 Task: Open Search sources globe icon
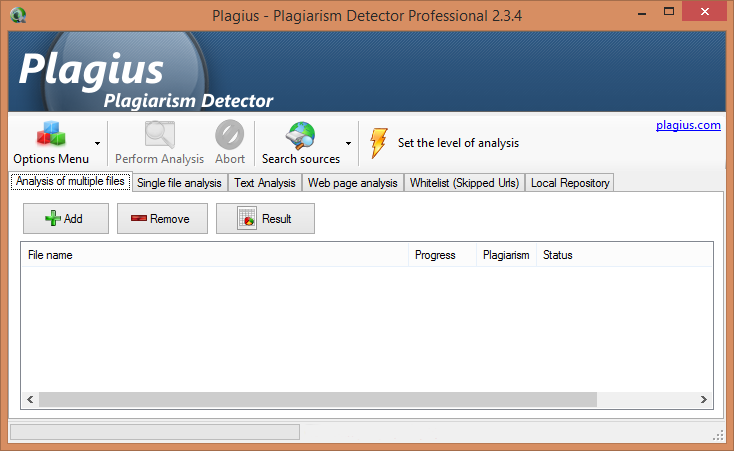click(x=301, y=135)
